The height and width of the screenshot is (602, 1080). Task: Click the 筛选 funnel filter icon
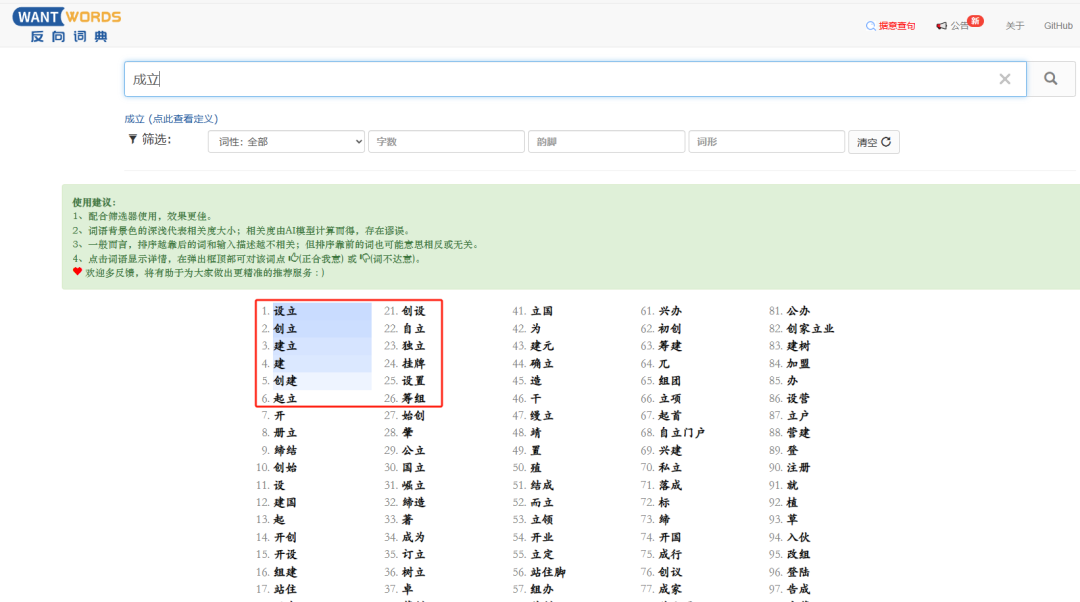coord(132,139)
